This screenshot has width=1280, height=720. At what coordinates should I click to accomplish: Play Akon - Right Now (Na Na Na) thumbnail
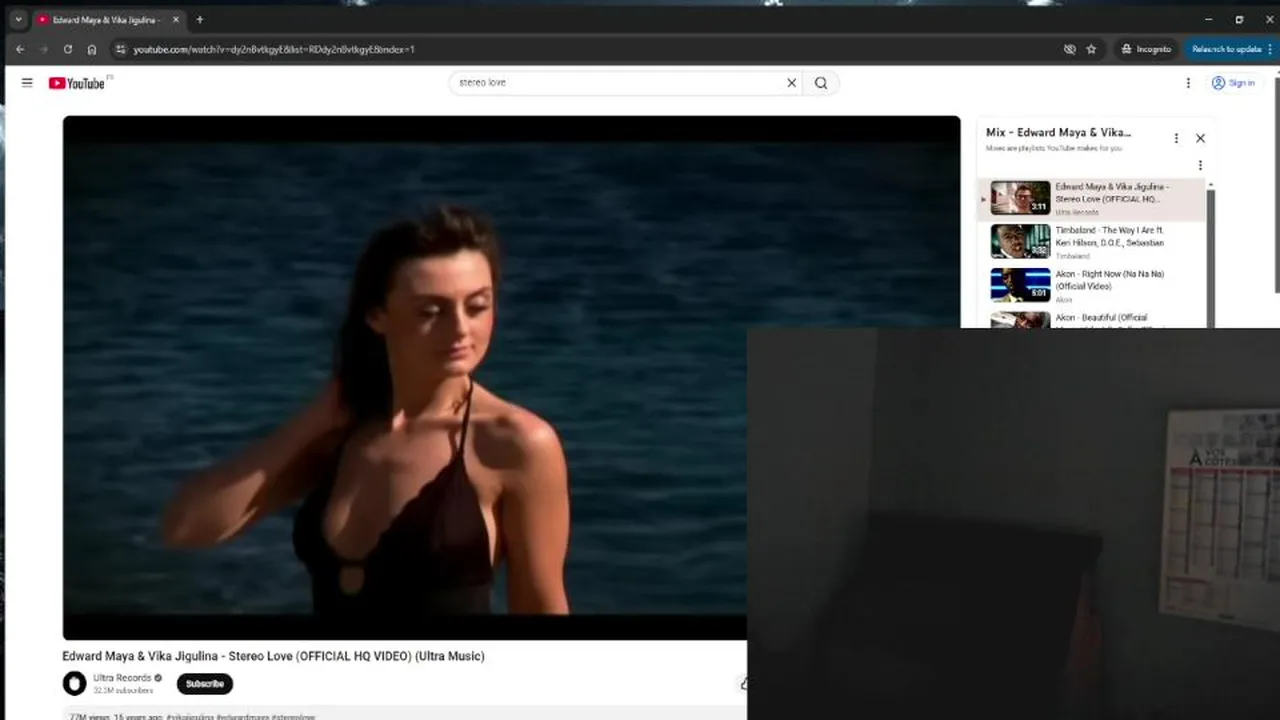[x=1020, y=285]
